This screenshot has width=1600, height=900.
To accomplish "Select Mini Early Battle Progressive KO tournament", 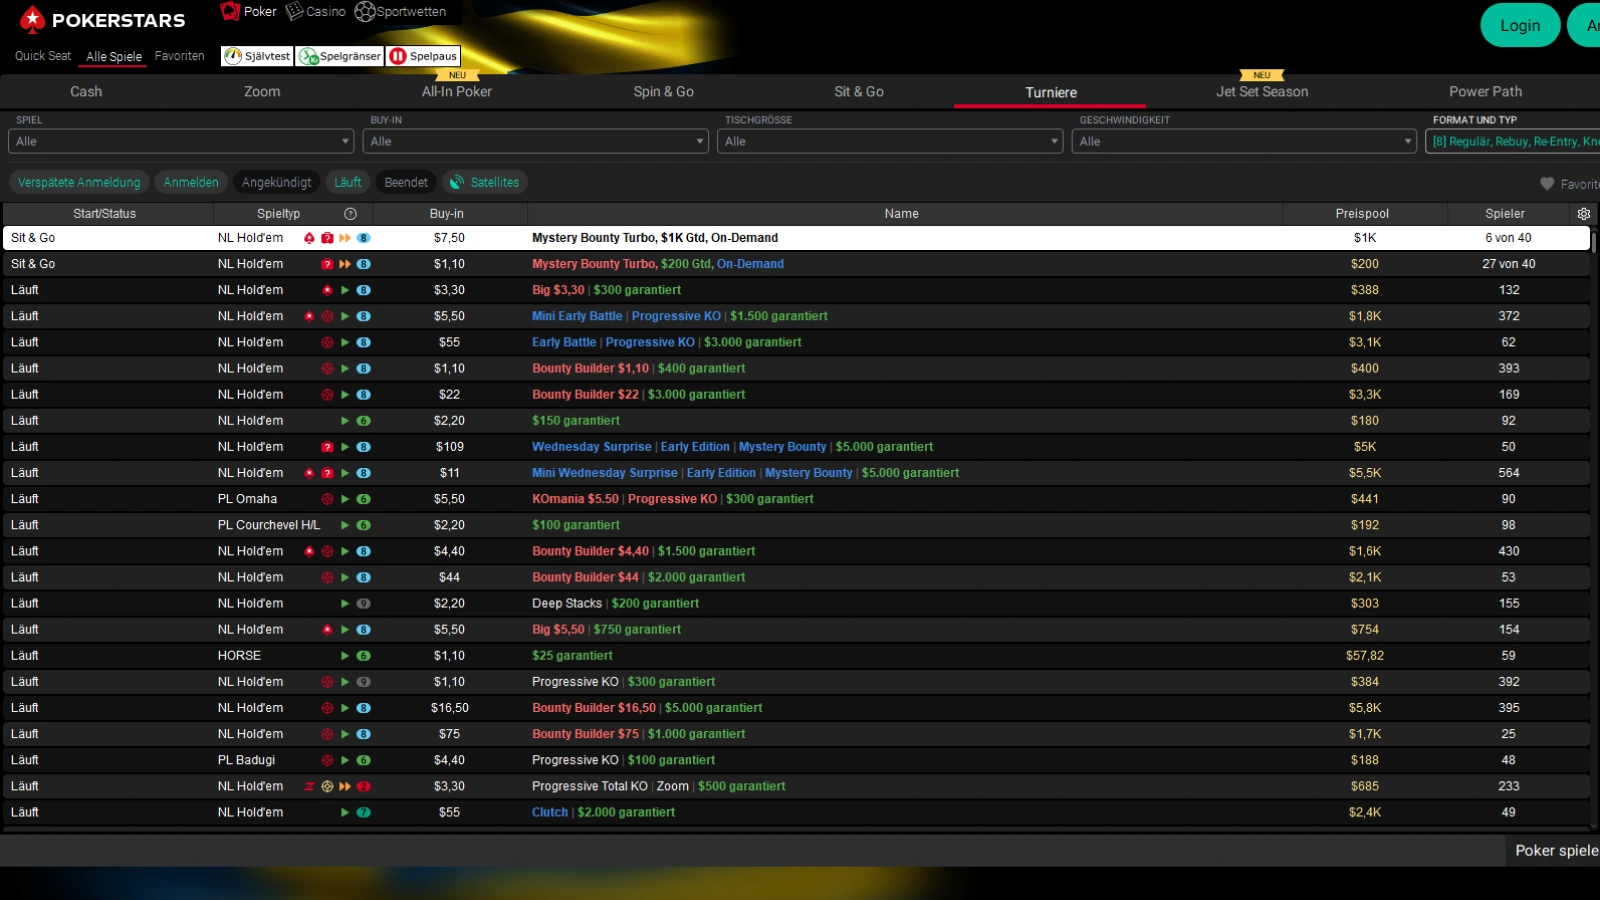I will (796, 316).
